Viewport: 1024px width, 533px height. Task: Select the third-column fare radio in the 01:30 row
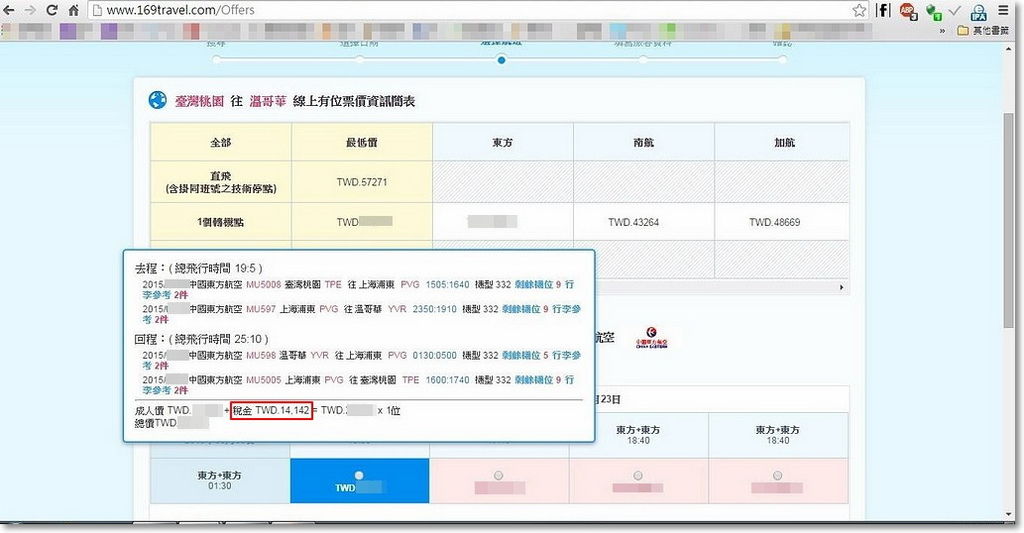pyautogui.click(x=638, y=475)
